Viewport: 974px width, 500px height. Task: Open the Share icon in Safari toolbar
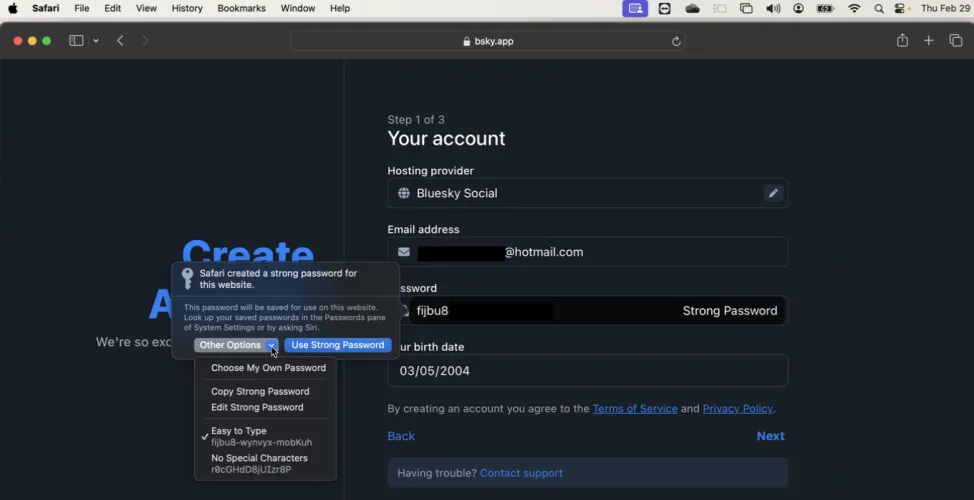tap(902, 41)
